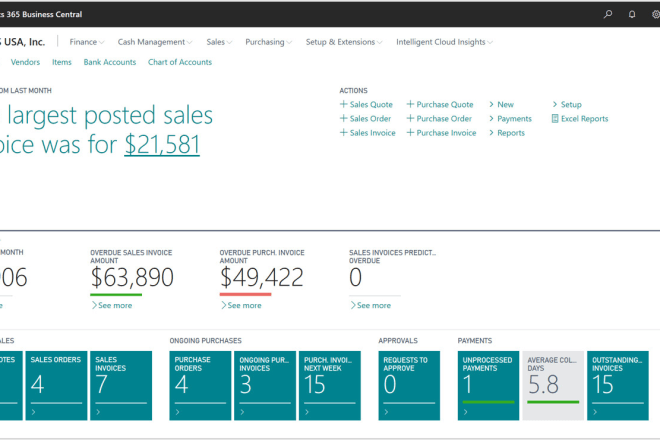
Task: Click the plus icon beside Purchase Invoice
Action: (x=410, y=133)
